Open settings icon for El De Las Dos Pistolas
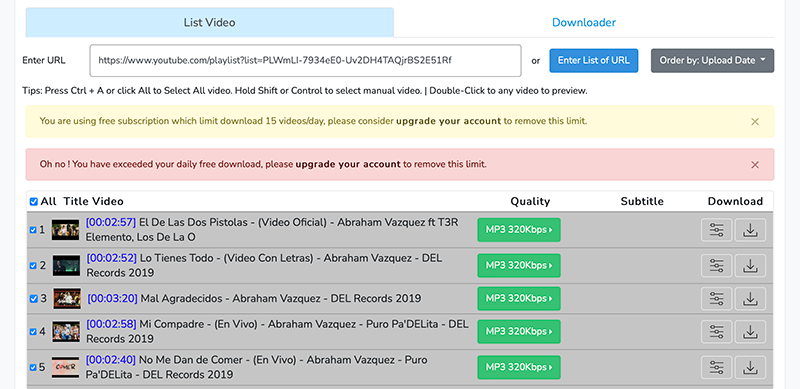The height and width of the screenshot is (389, 800). point(716,230)
